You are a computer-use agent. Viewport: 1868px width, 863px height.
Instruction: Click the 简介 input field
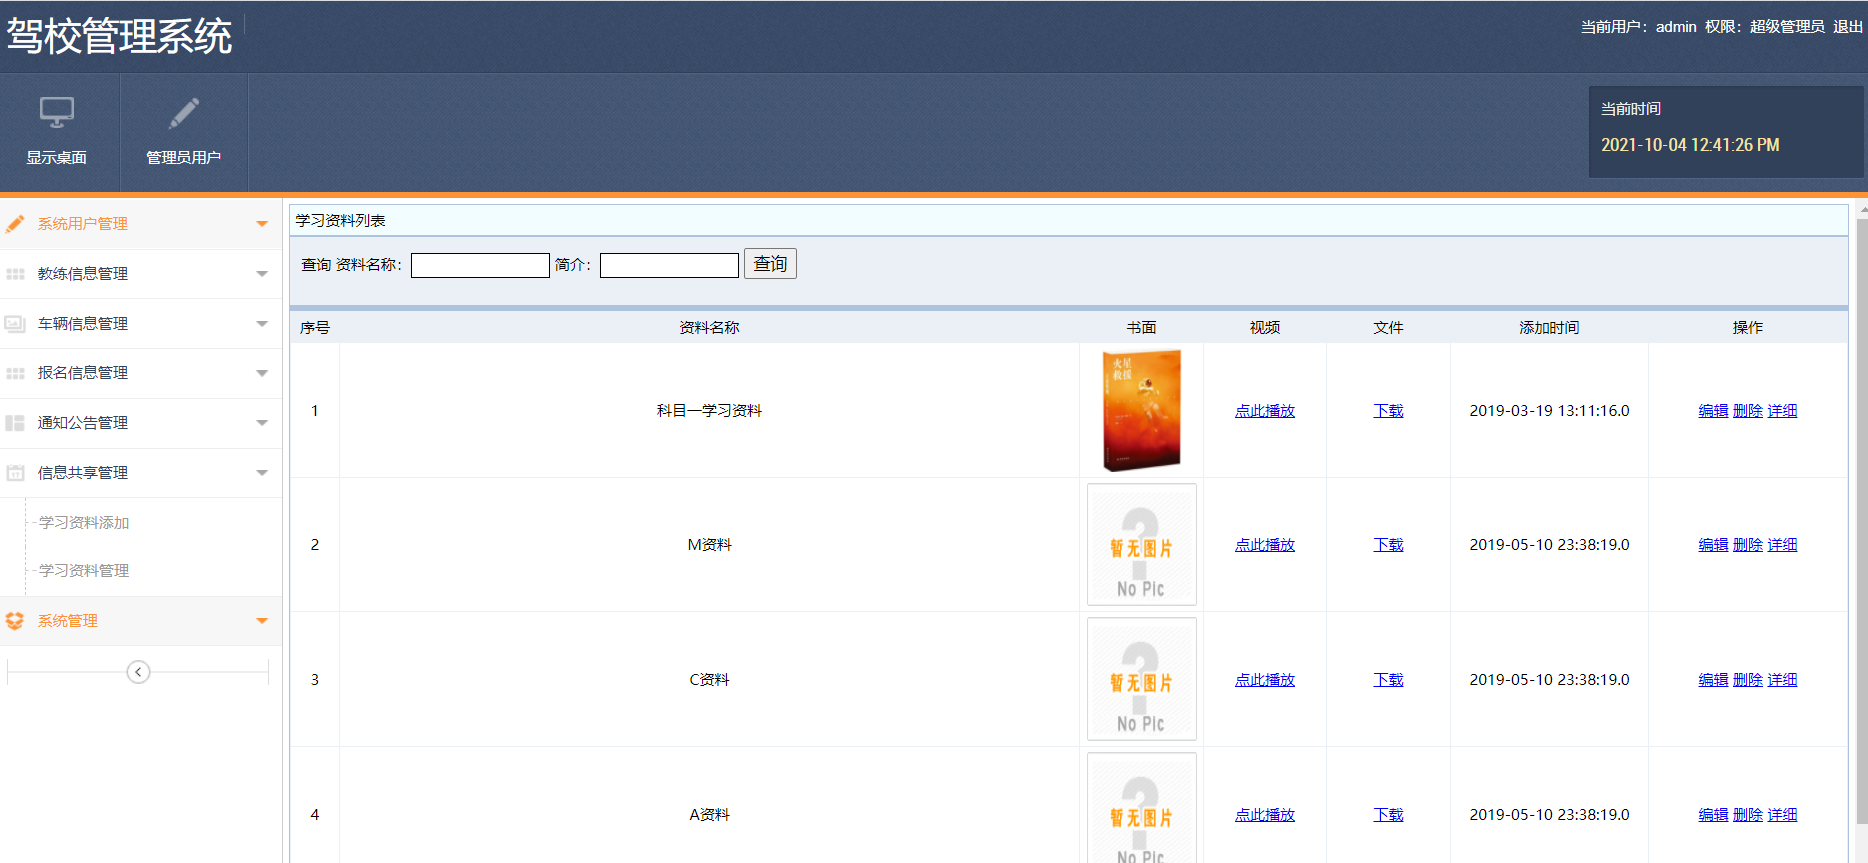coord(669,265)
